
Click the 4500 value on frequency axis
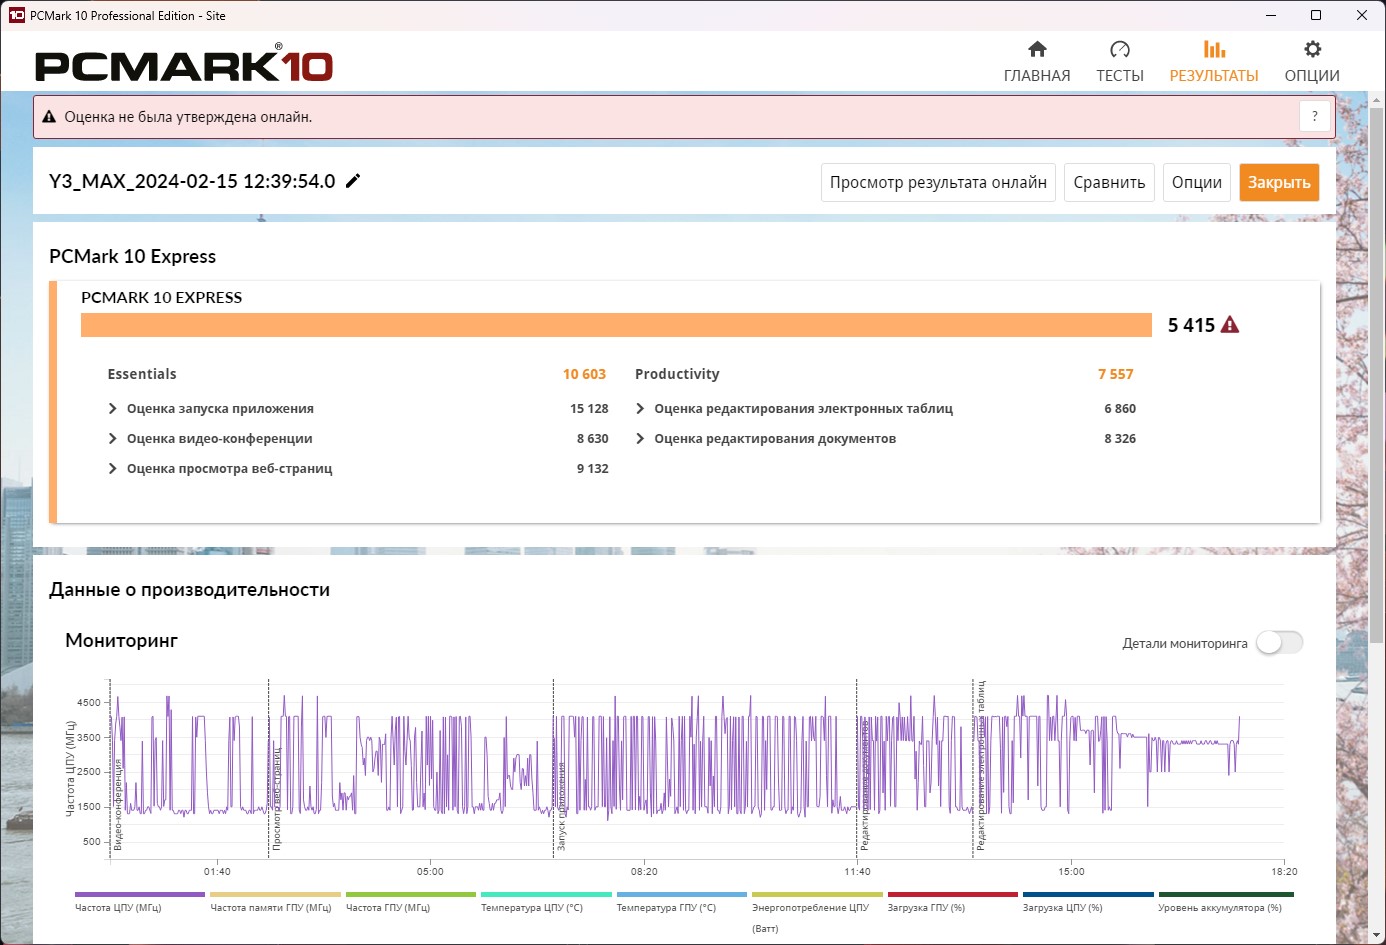[x=89, y=703]
